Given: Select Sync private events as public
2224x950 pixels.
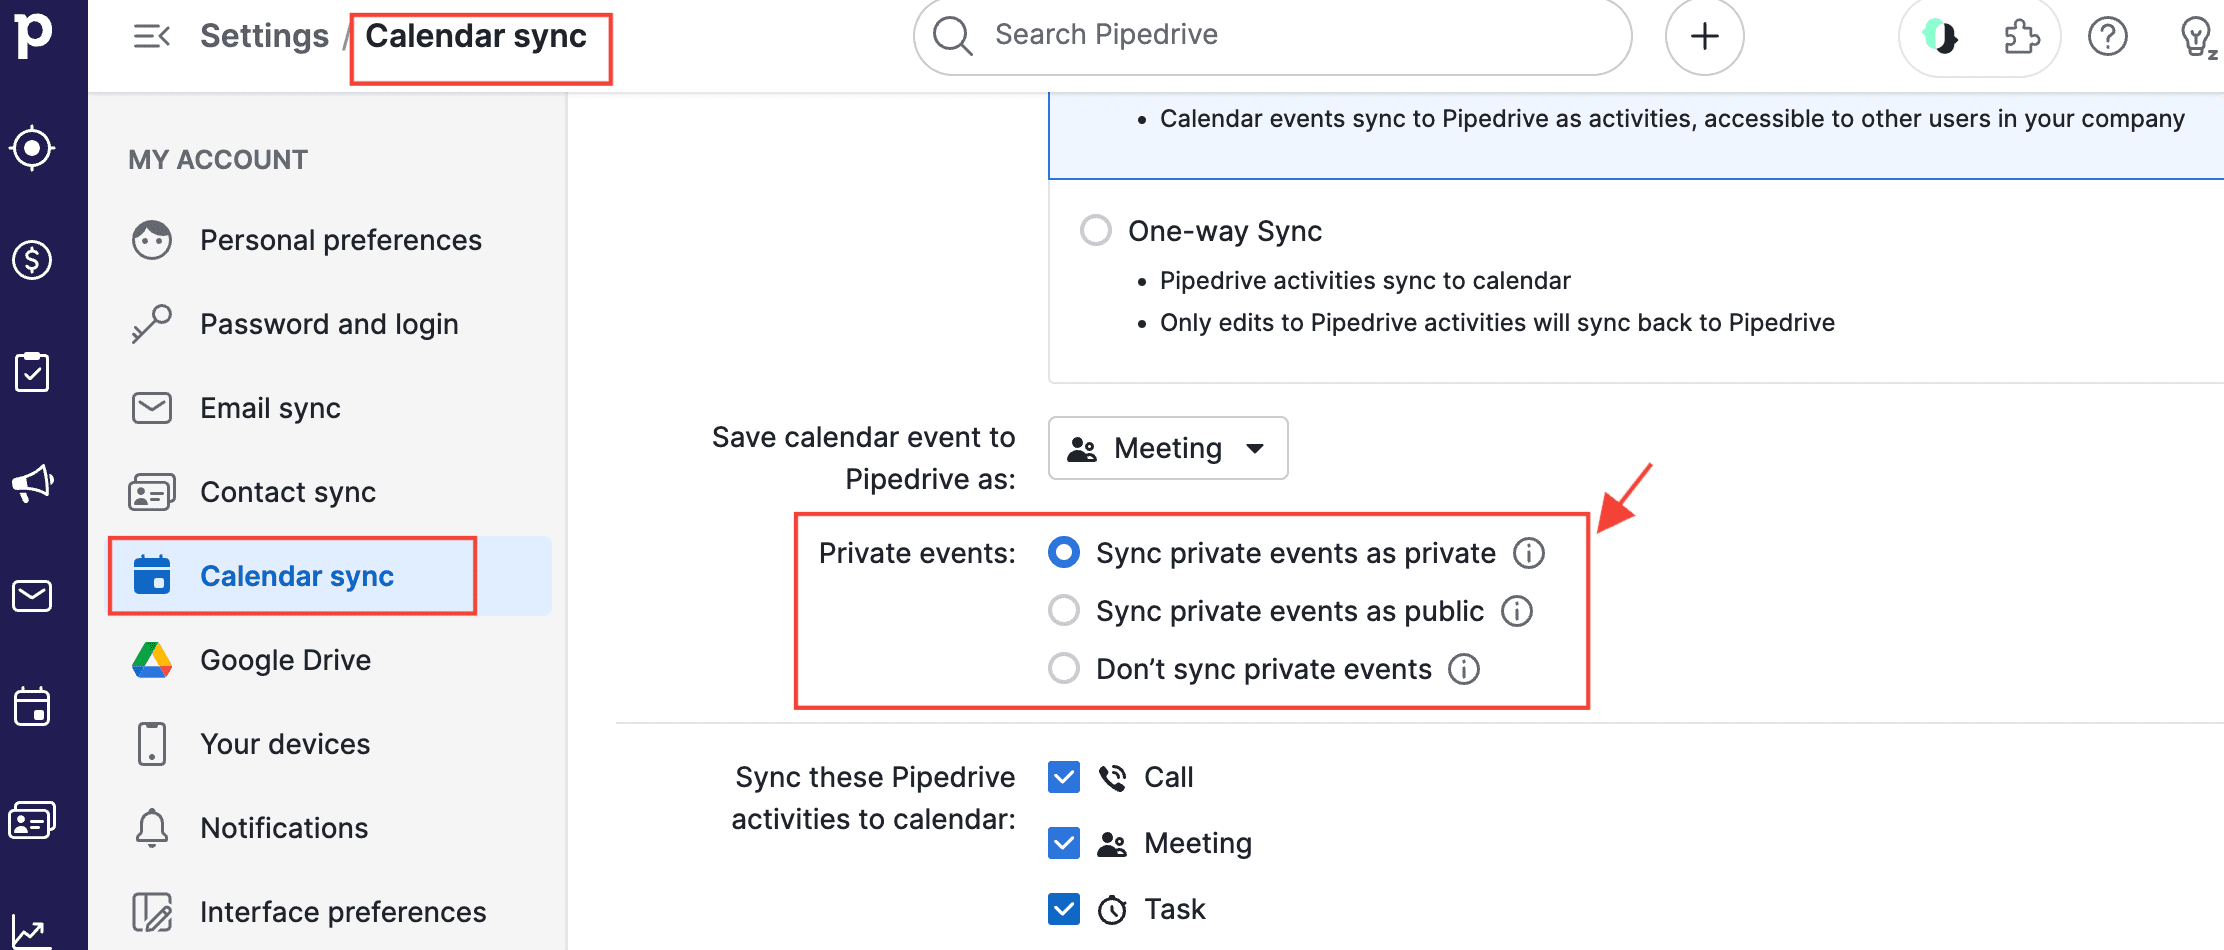Looking at the screenshot, I should (1064, 610).
